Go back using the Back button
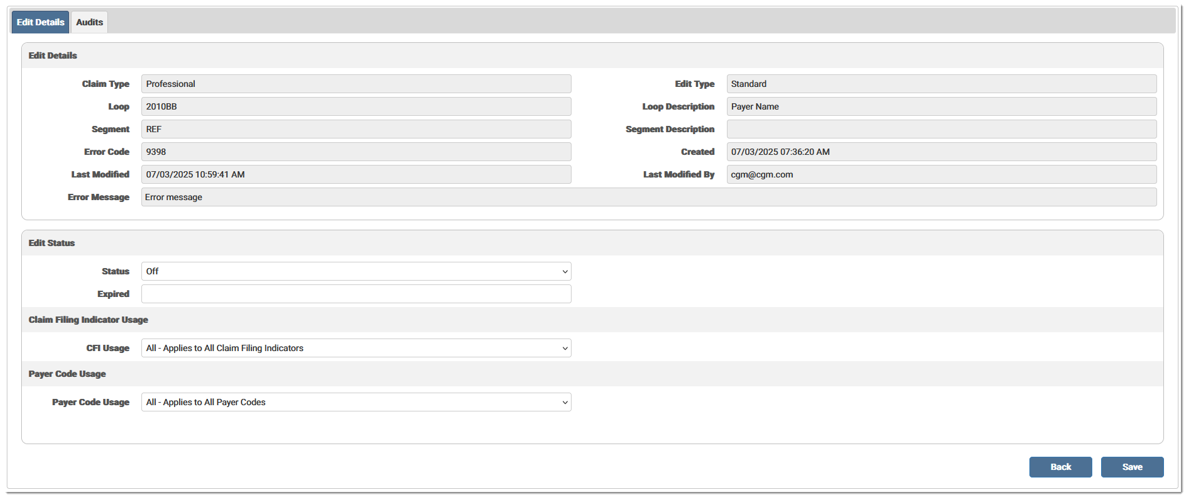The height and width of the screenshot is (496, 1185). coord(1060,467)
